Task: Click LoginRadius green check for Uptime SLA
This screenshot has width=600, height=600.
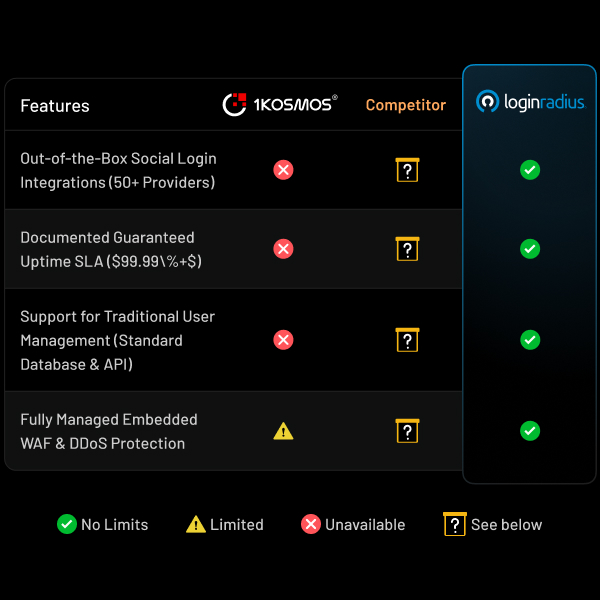Action: [530, 249]
